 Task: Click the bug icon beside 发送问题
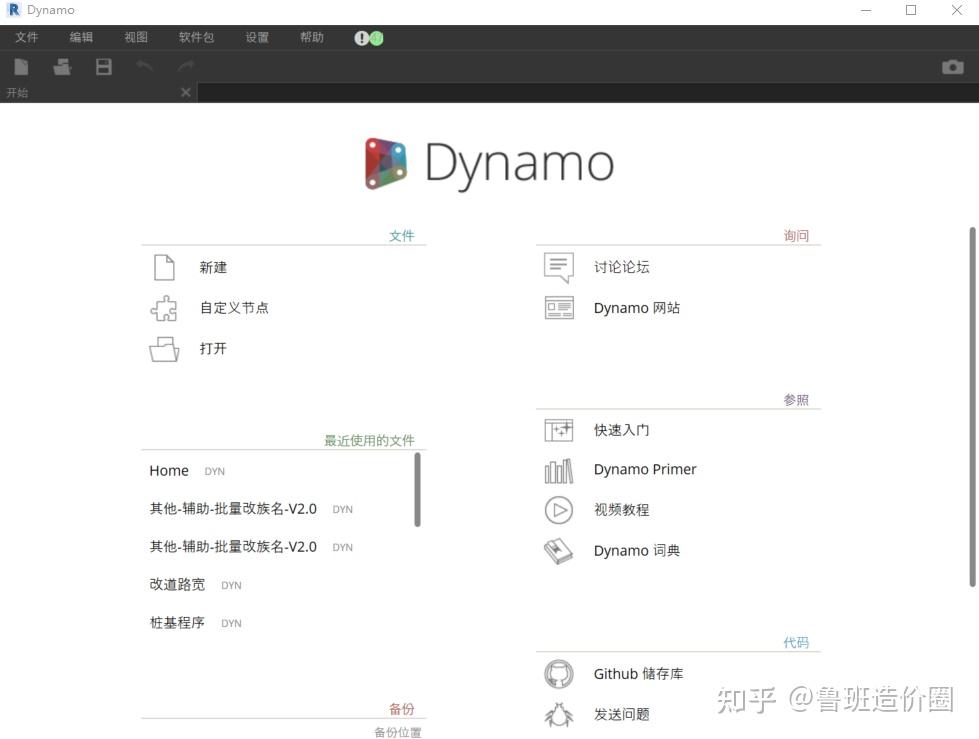pos(558,714)
